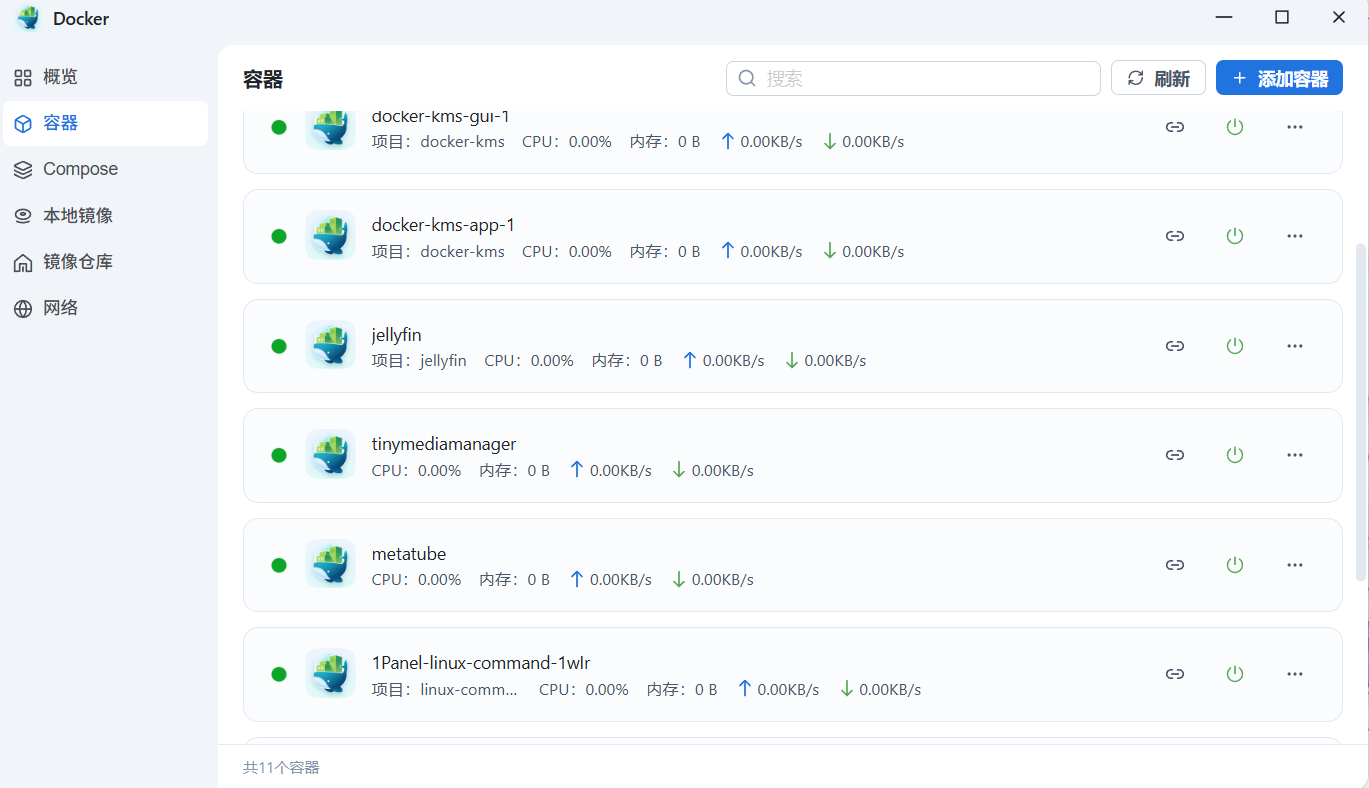Close the Docker window
The image size is (1369, 788).
[x=1339, y=17]
